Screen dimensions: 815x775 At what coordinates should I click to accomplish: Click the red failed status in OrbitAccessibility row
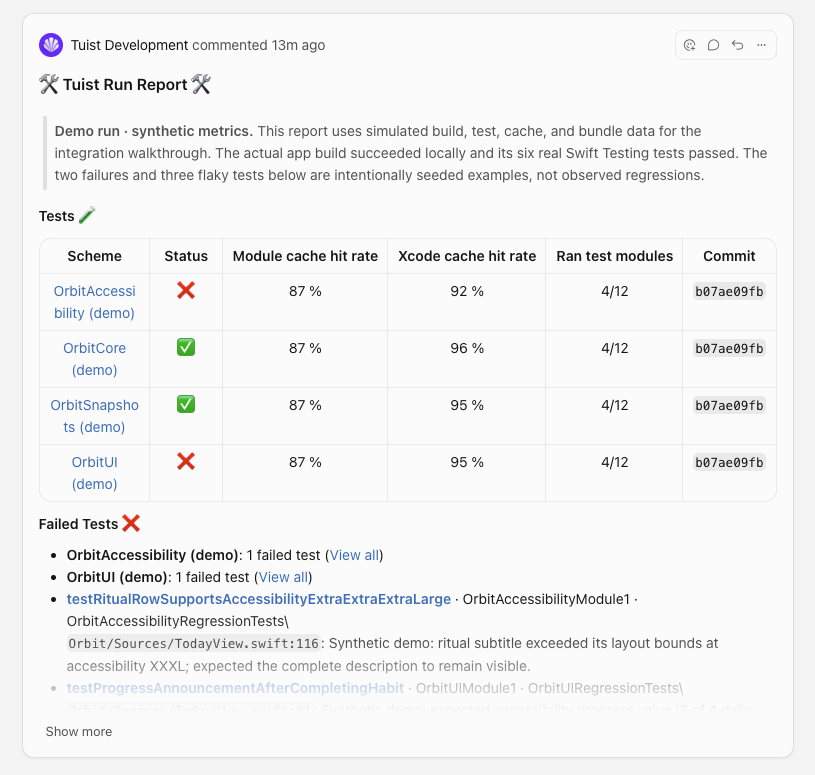tap(186, 291)
